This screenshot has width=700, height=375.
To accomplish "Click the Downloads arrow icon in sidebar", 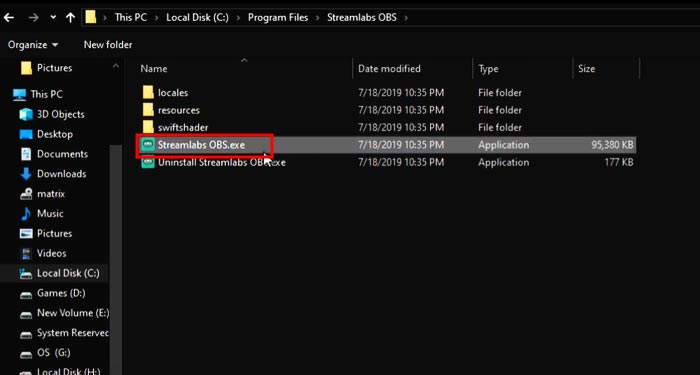I will (x=26, y=174).
